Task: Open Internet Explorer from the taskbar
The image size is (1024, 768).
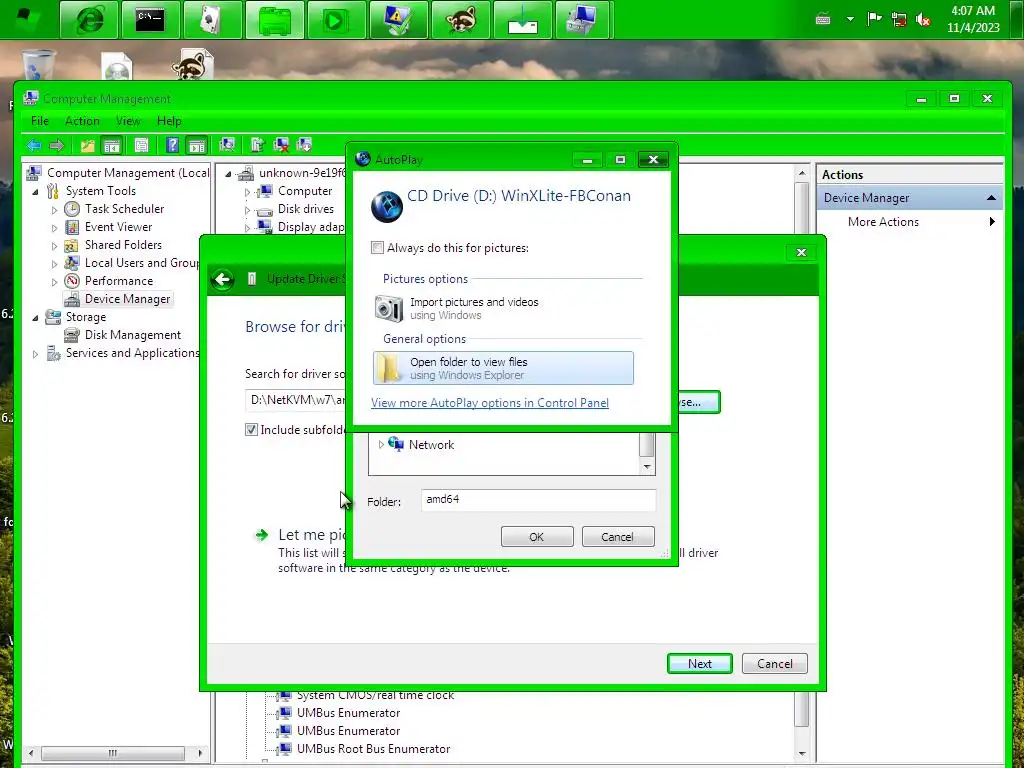Action: pos(89,20)
